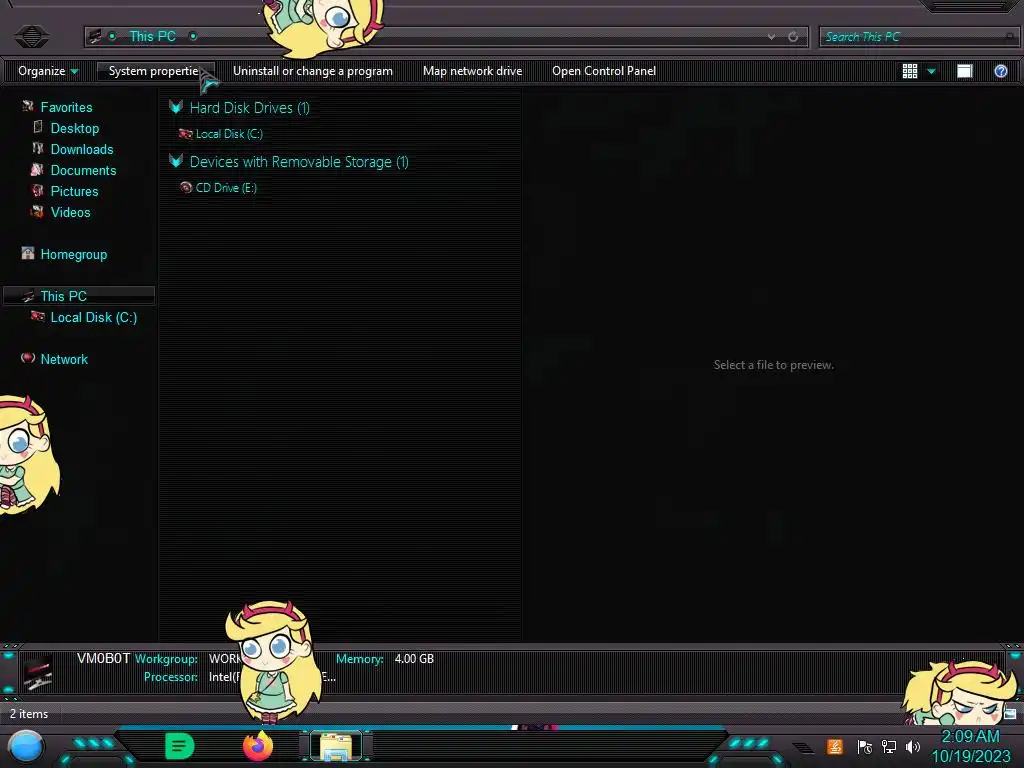Click the back navigation orb button
This screenshot has height=768, width=1024.
click(31, 36)
